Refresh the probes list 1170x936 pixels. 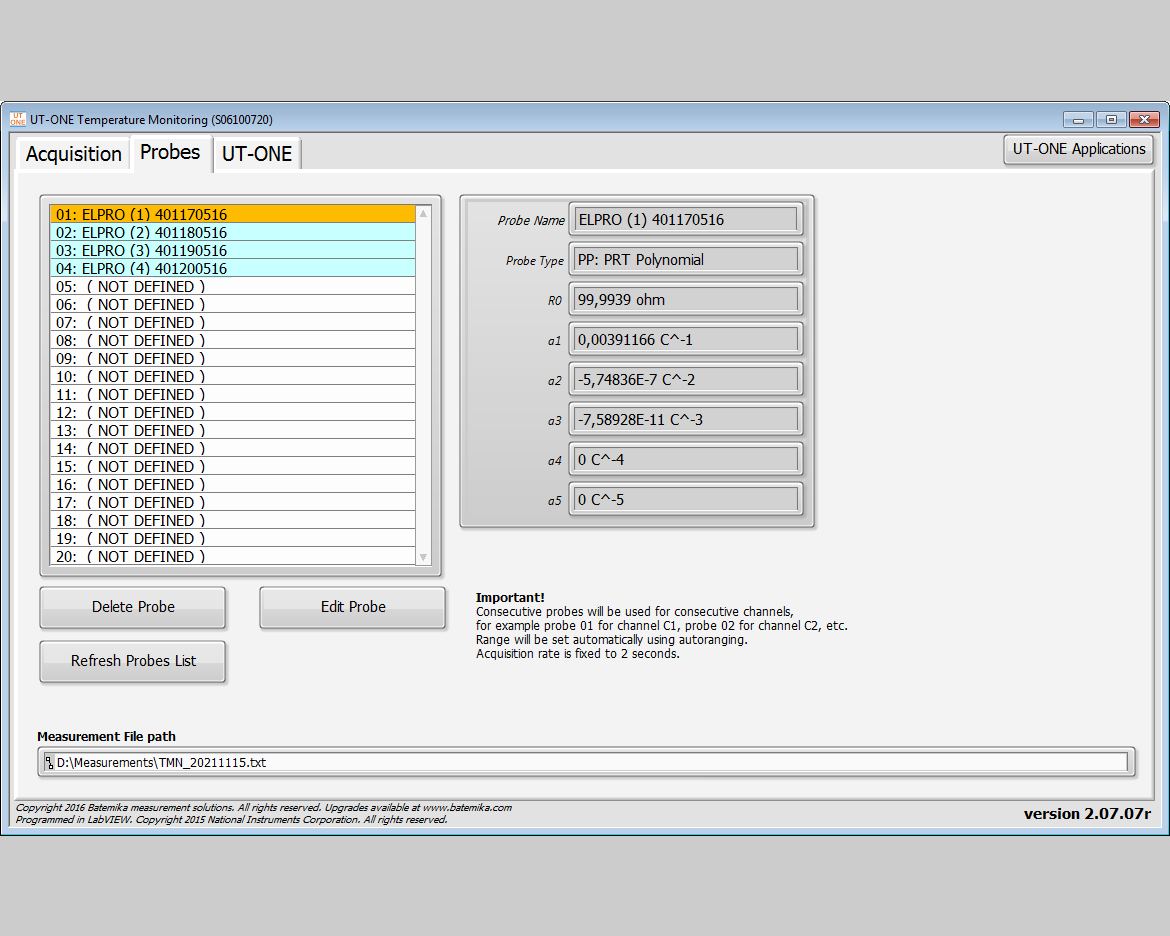click(132, 661)
